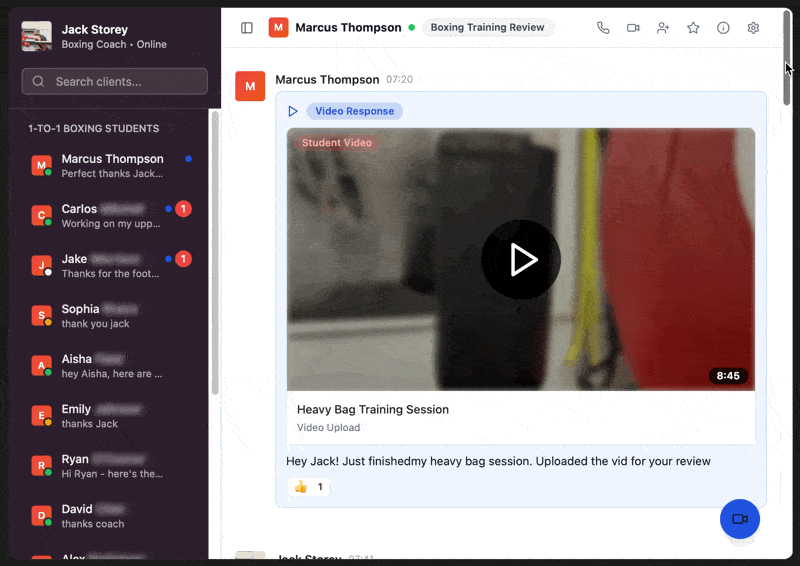This screenshot has width=800, height=566.
Task: Star the Marcus Thompson conversation
Action: point(693,28)
